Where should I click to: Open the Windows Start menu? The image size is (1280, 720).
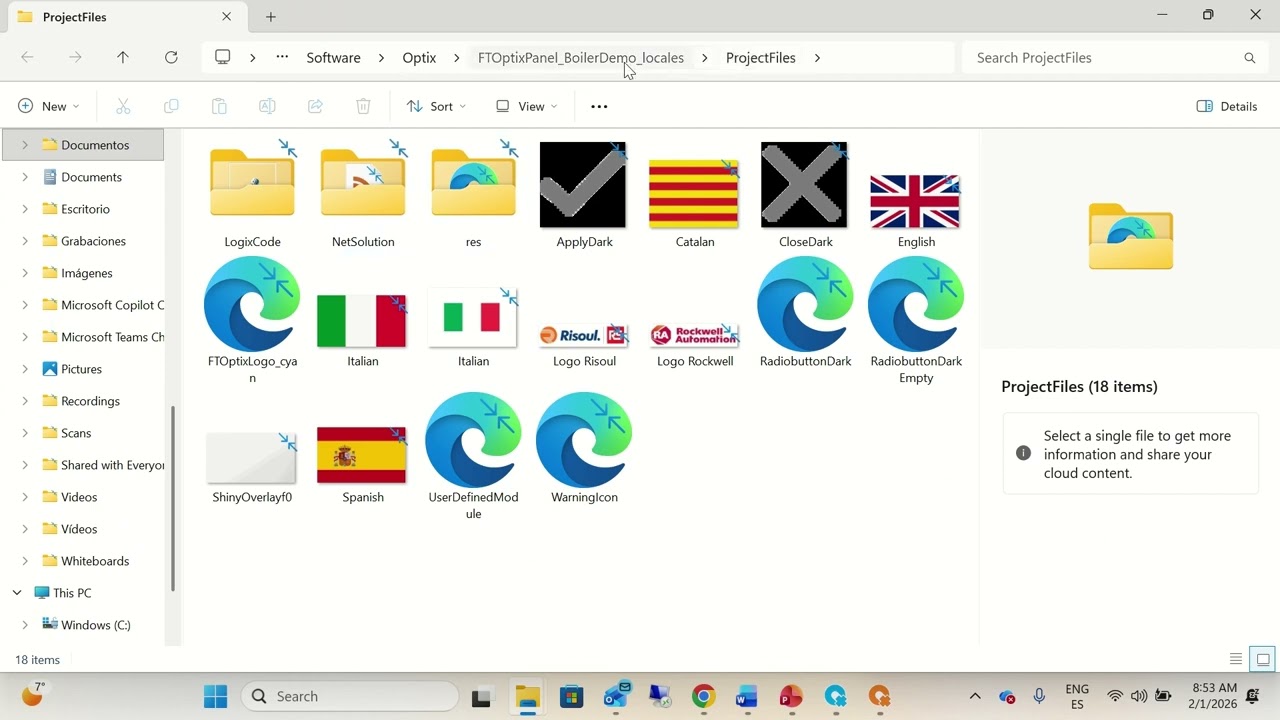pos(215,696)
